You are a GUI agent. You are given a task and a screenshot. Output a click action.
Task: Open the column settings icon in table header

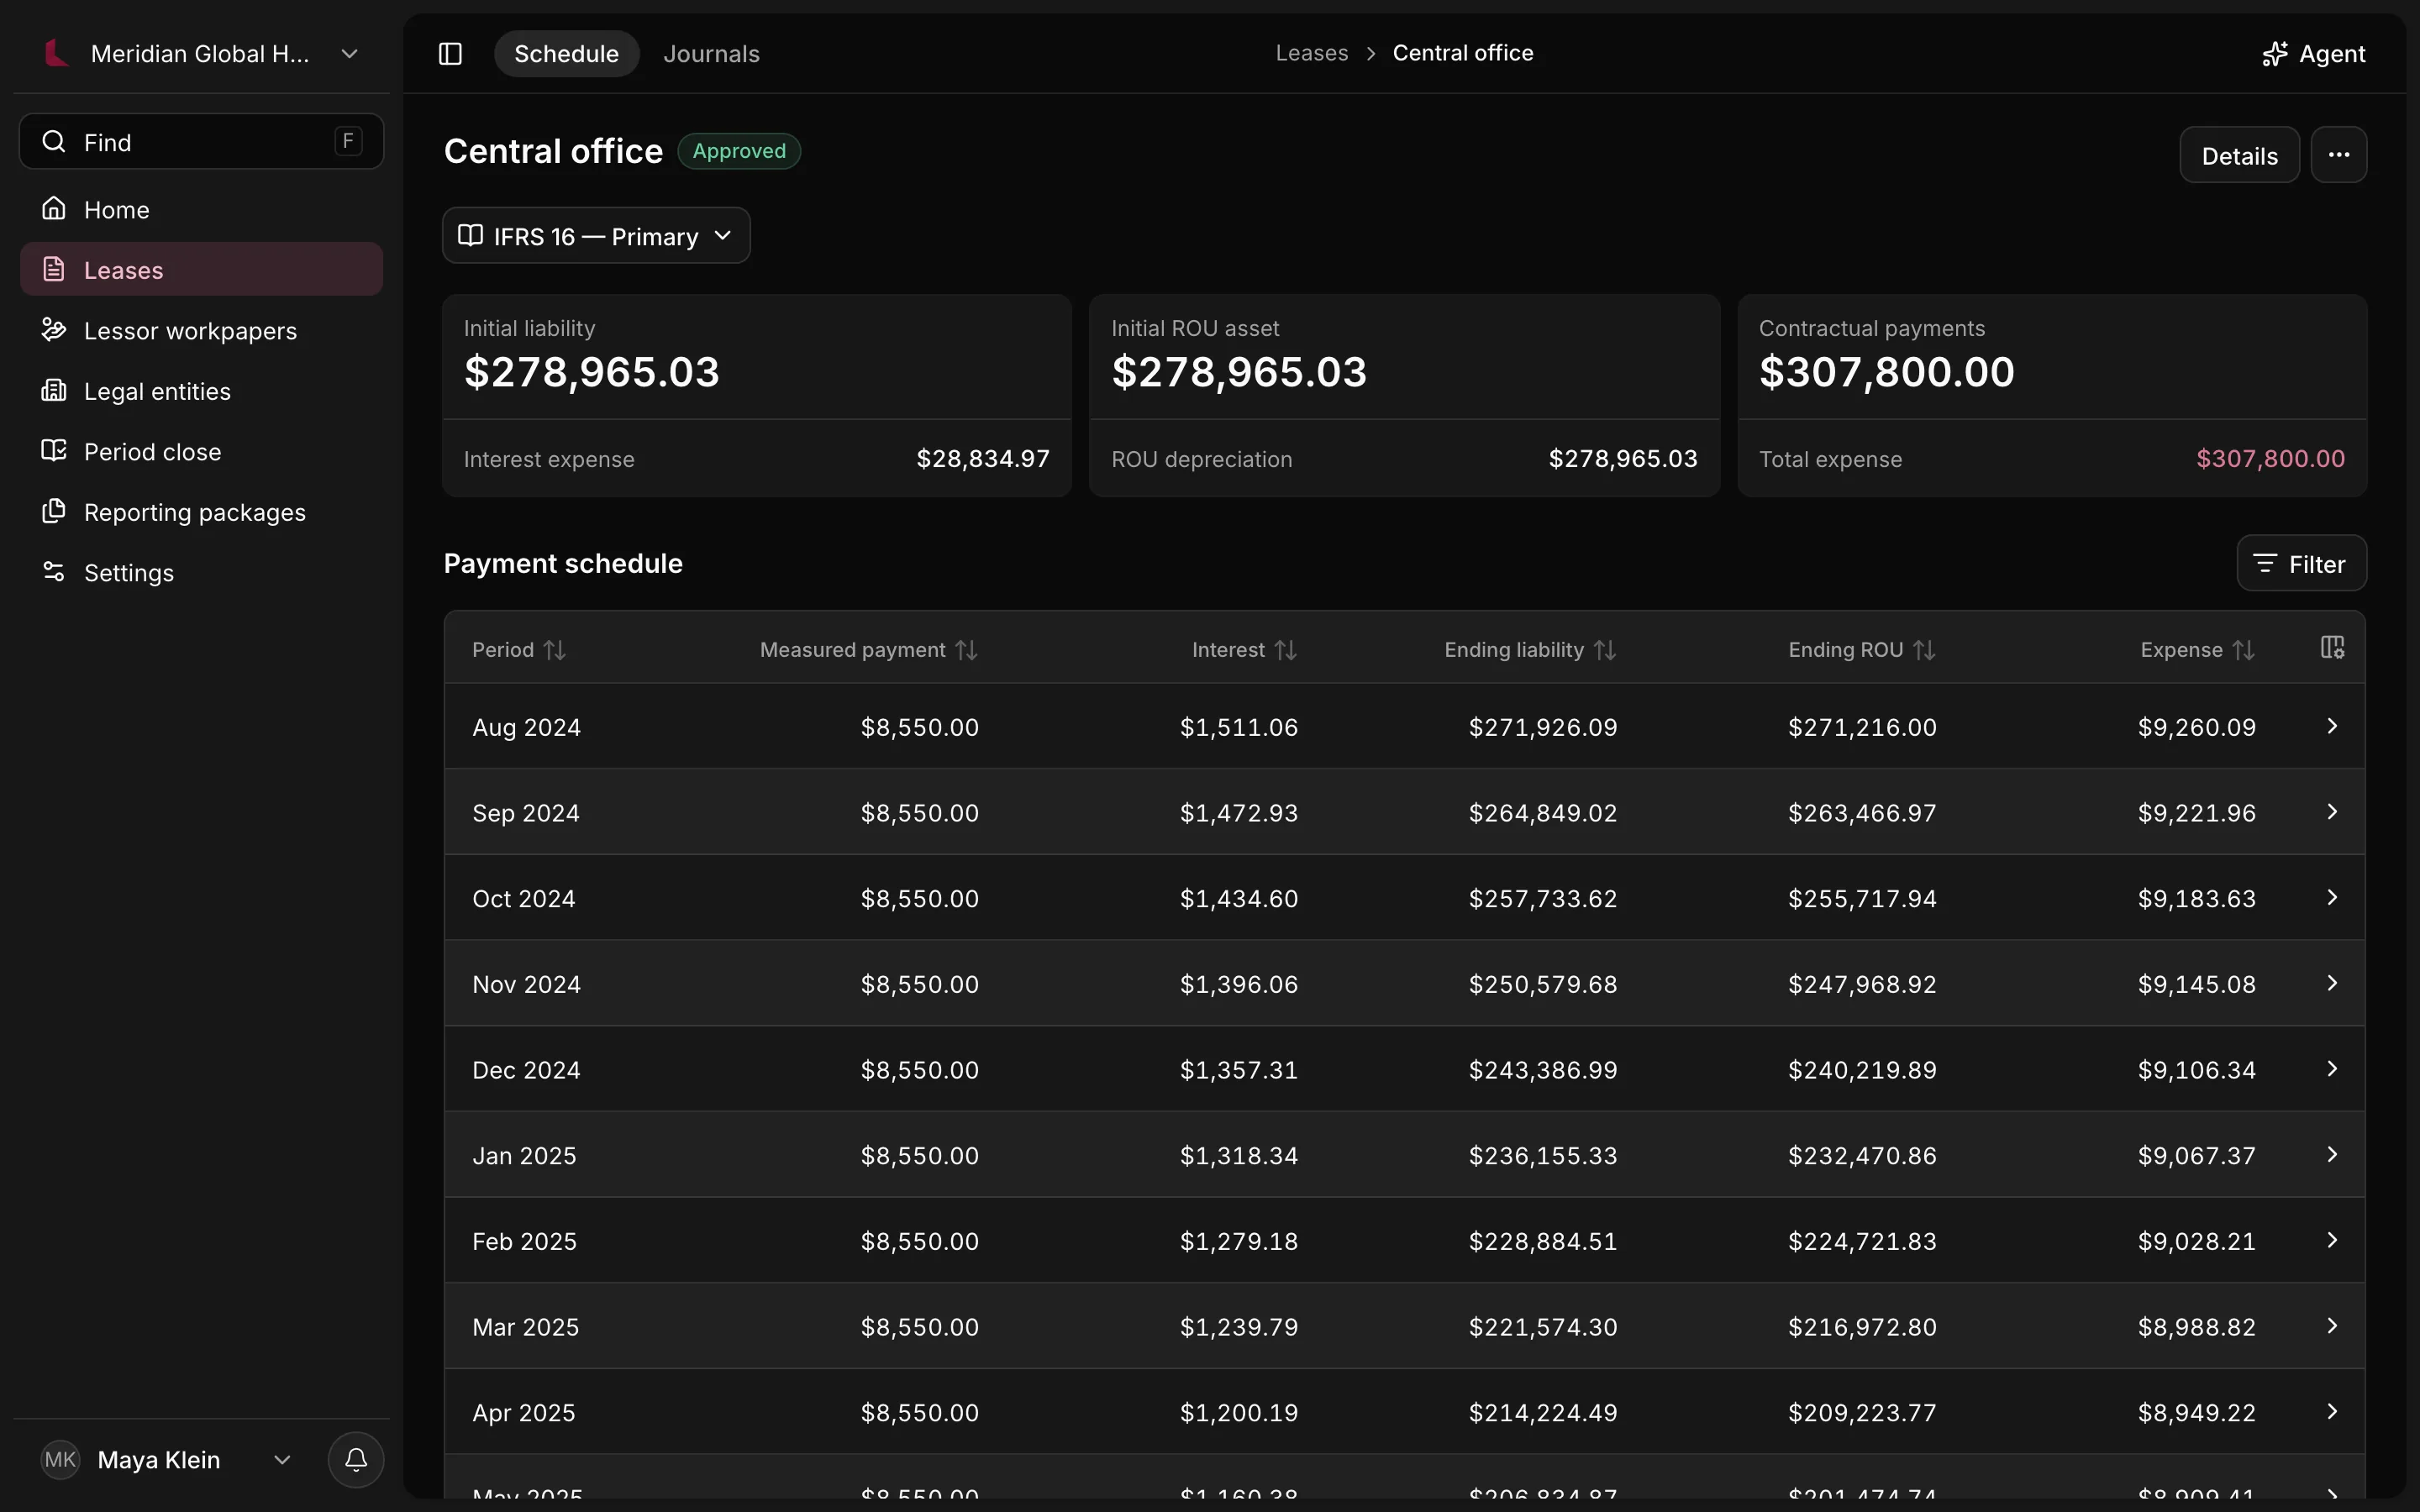coord(2332,648)
